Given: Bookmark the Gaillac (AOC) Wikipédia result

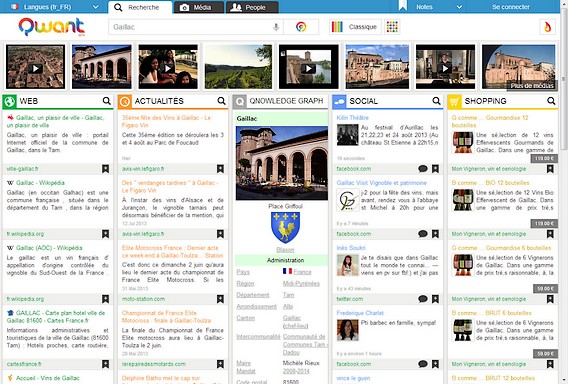Looking at the screenshot, I should tap(105, 299).
